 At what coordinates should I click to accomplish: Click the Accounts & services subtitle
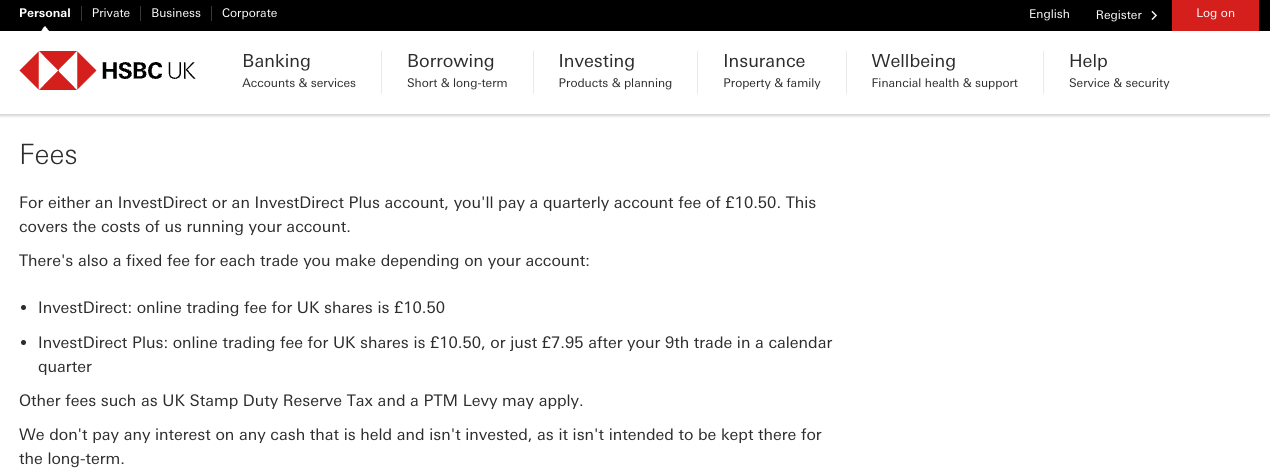pyautogui.click(x=299, y=83)
